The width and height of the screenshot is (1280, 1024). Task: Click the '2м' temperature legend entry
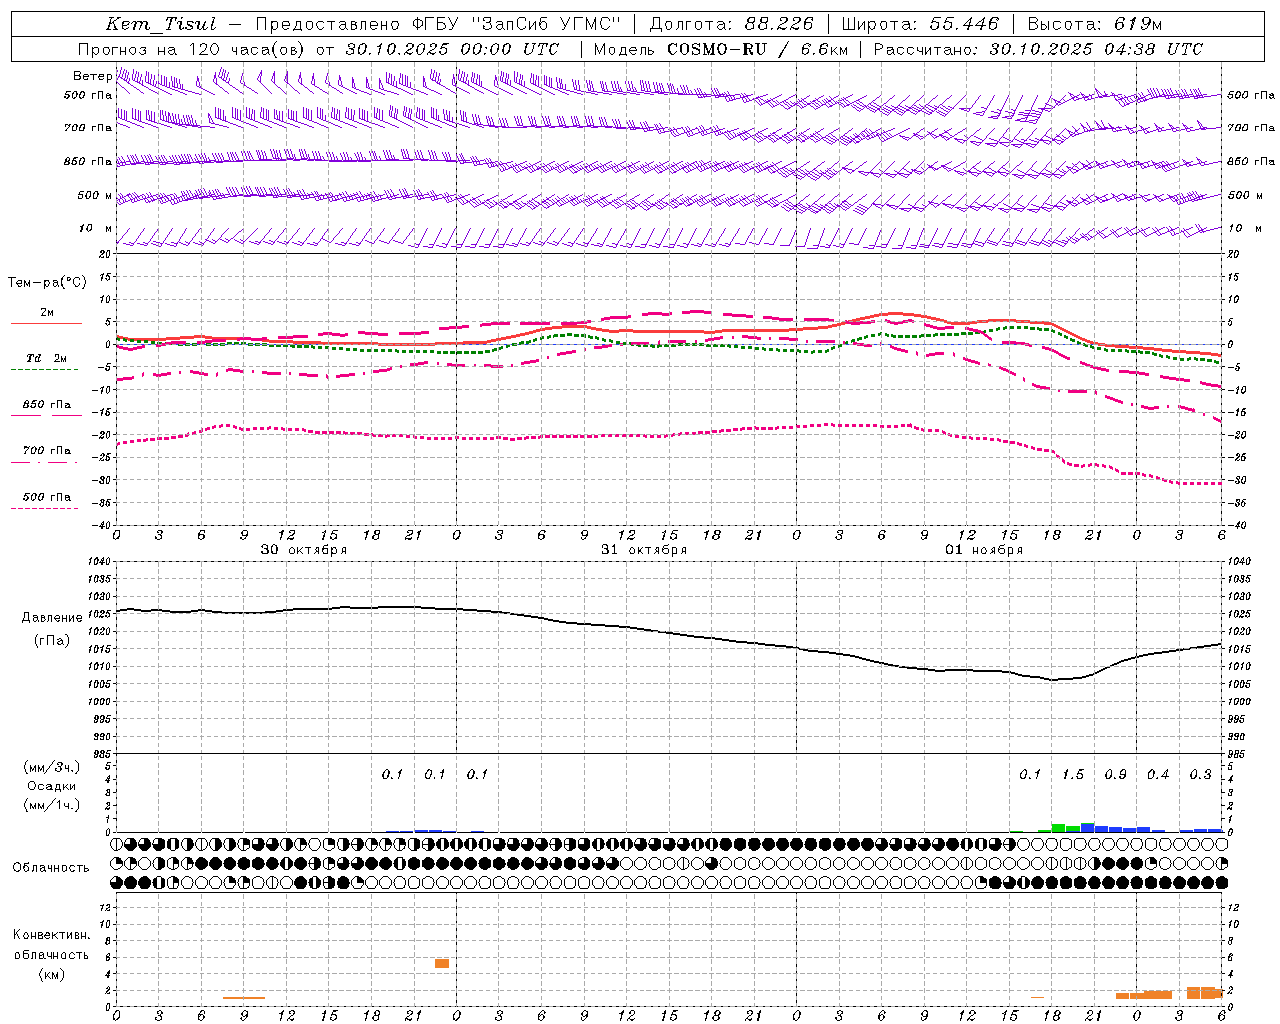[x=47, y=313]
